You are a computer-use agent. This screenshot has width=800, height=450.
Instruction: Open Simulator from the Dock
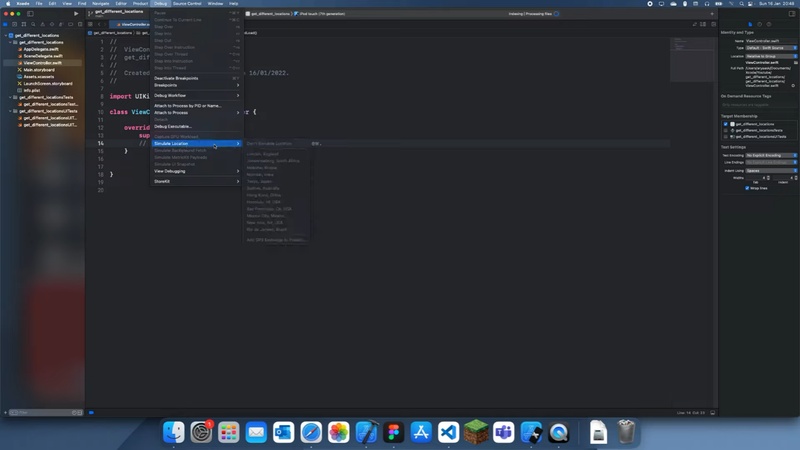tap(531, 432)
